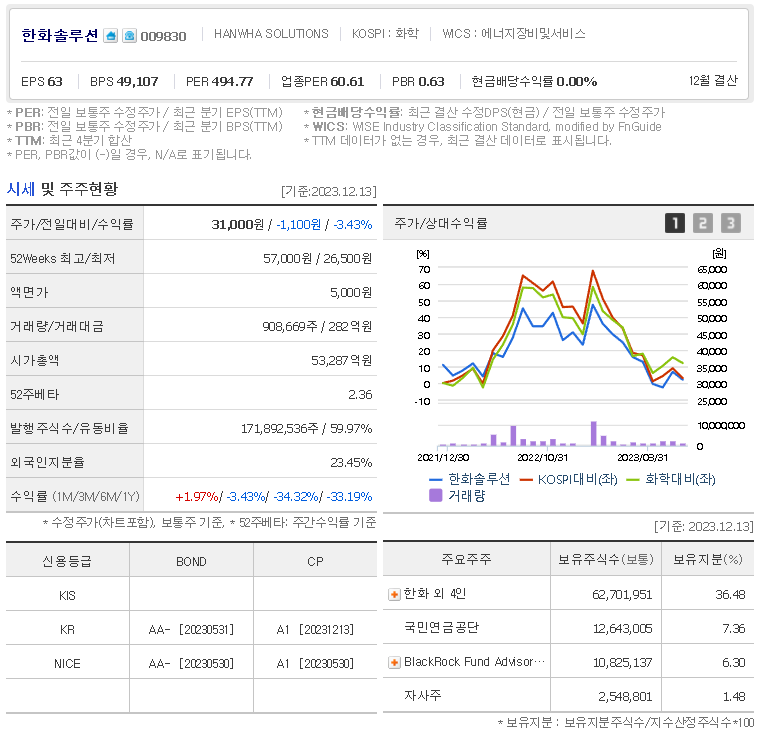Select the KR bond rating AA- [20230531]
761x733 pixels.
[191, 630]
